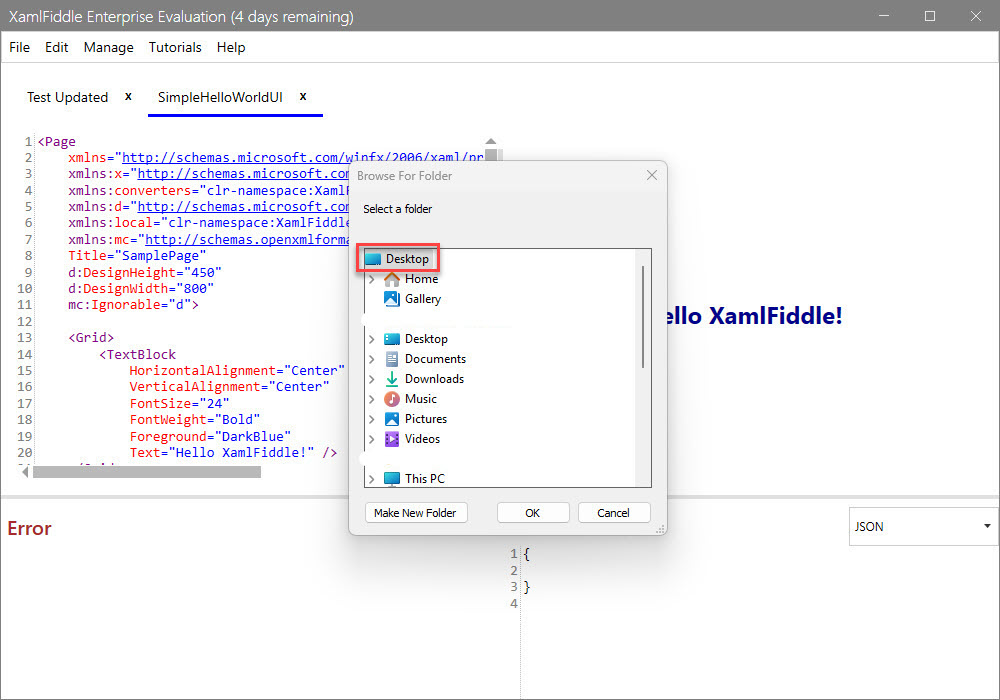Viewport: 1000px width, 700px height.
Task: Click the code editor's up scroll arrow
Action: click(490, 142)
